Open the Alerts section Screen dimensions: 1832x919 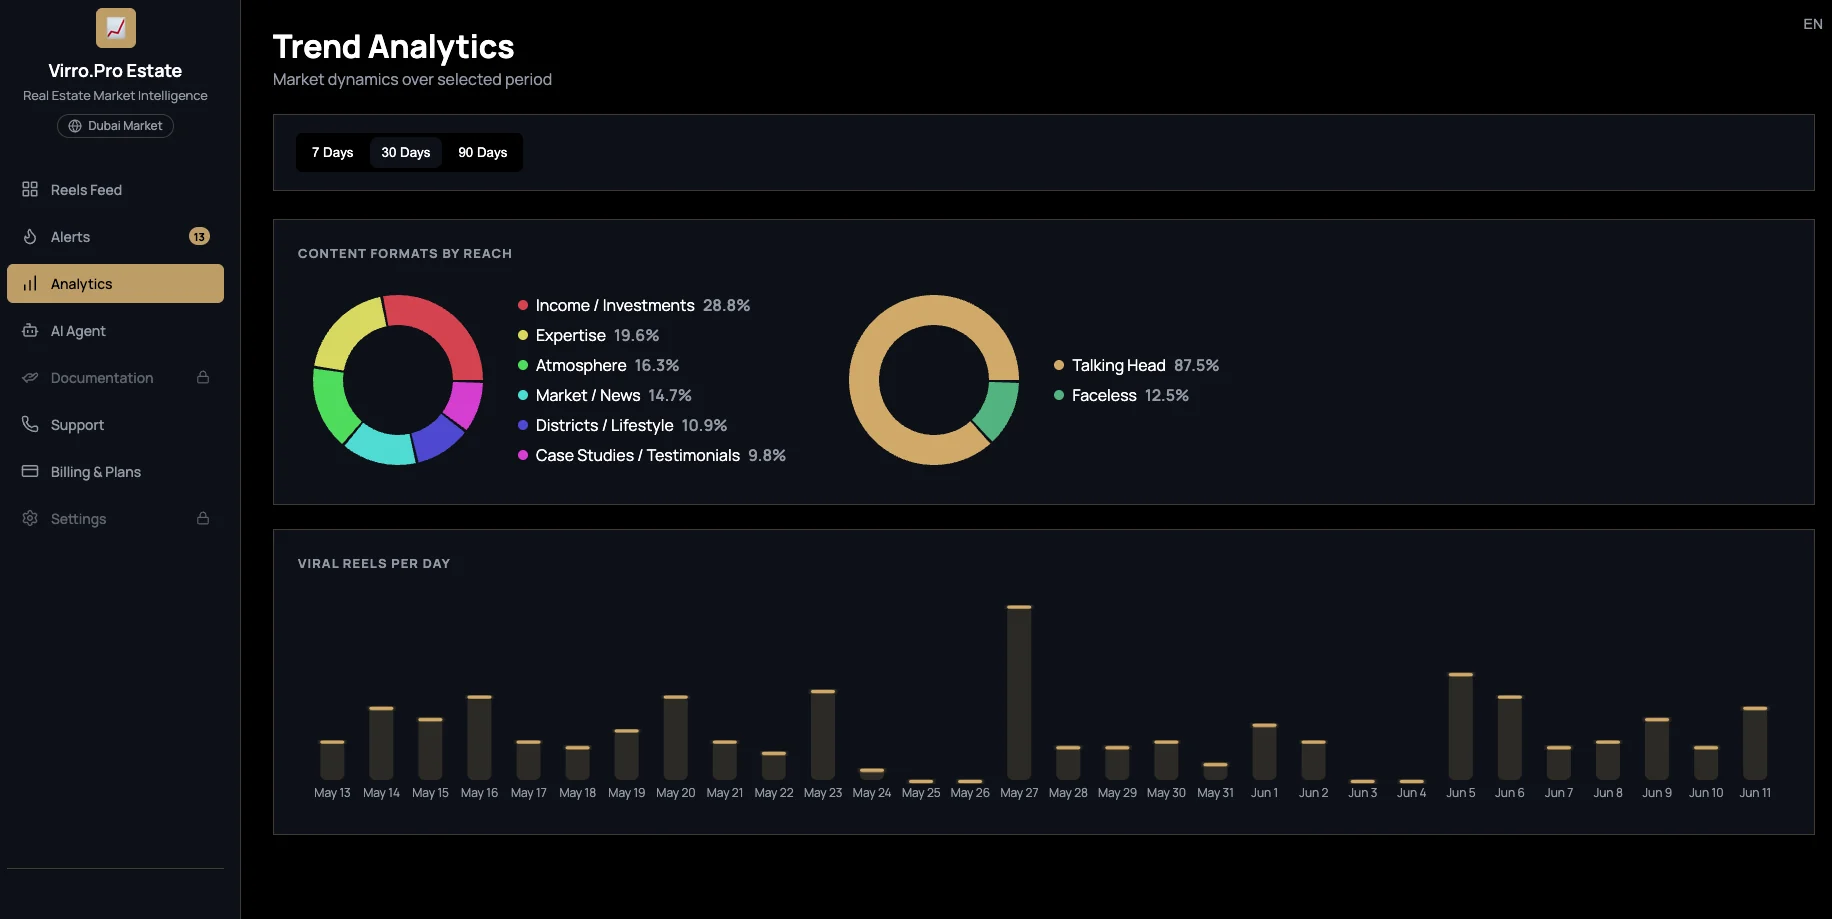point(115,236)
